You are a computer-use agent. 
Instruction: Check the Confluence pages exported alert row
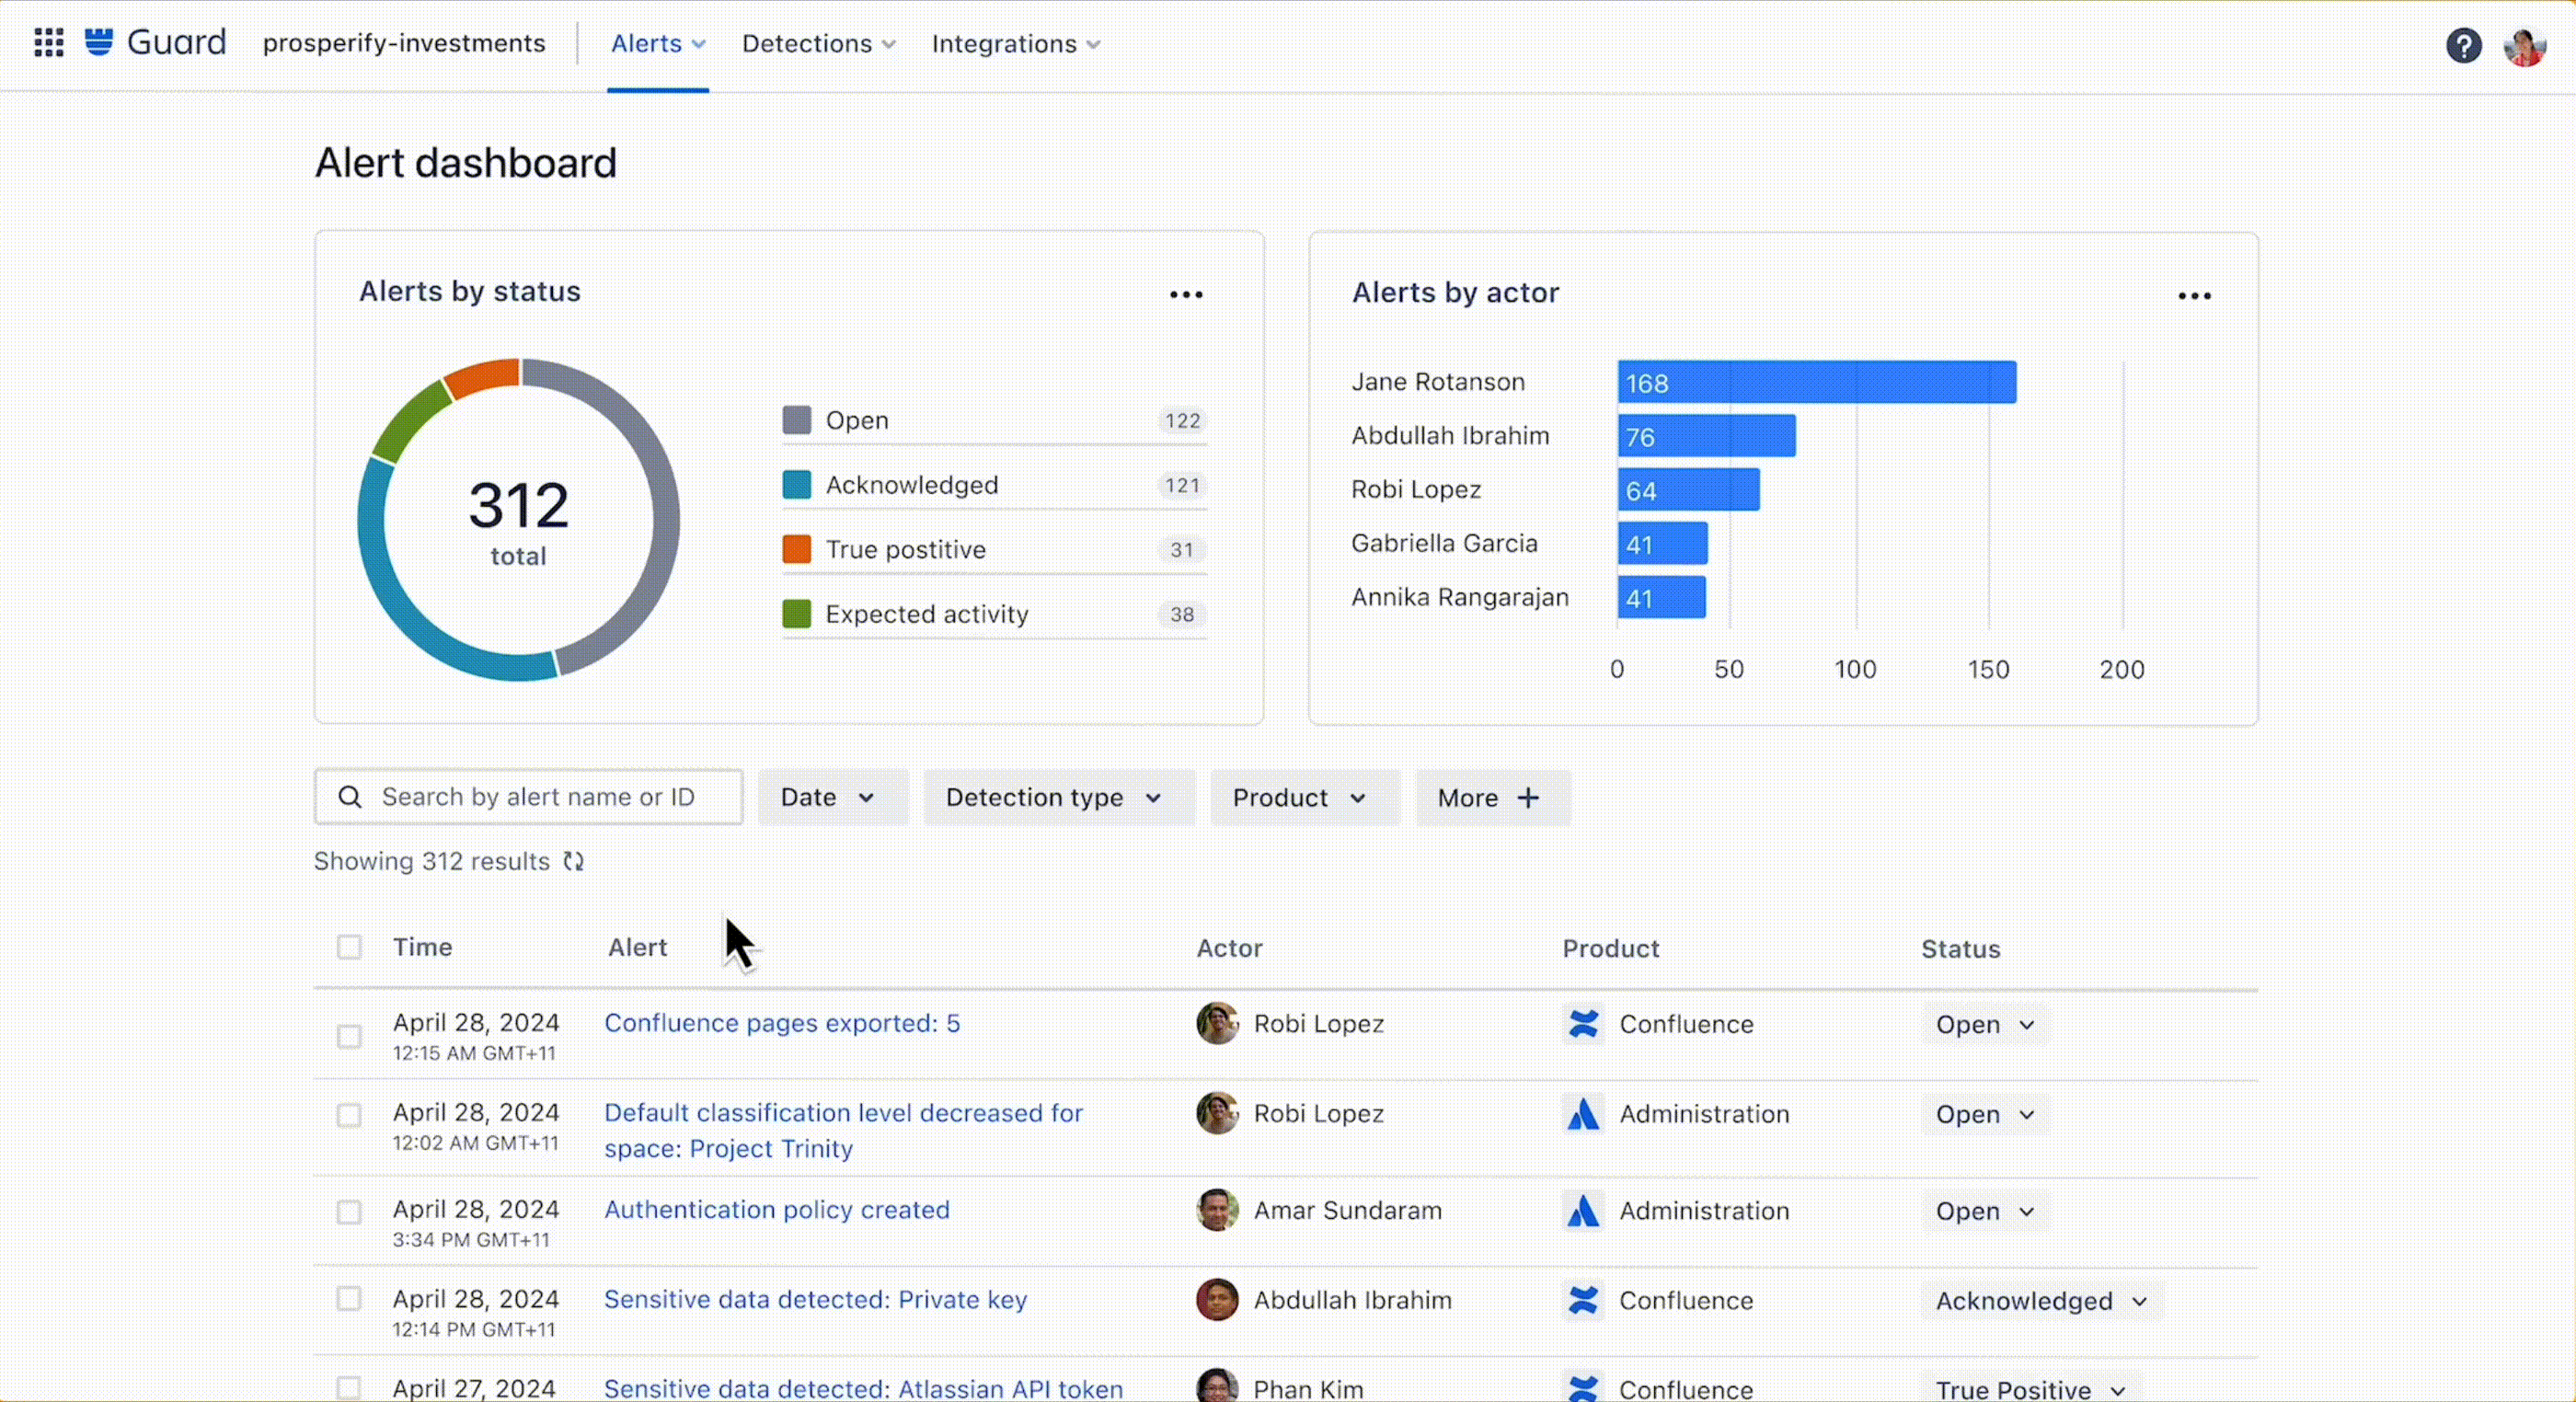[349, 1037]
